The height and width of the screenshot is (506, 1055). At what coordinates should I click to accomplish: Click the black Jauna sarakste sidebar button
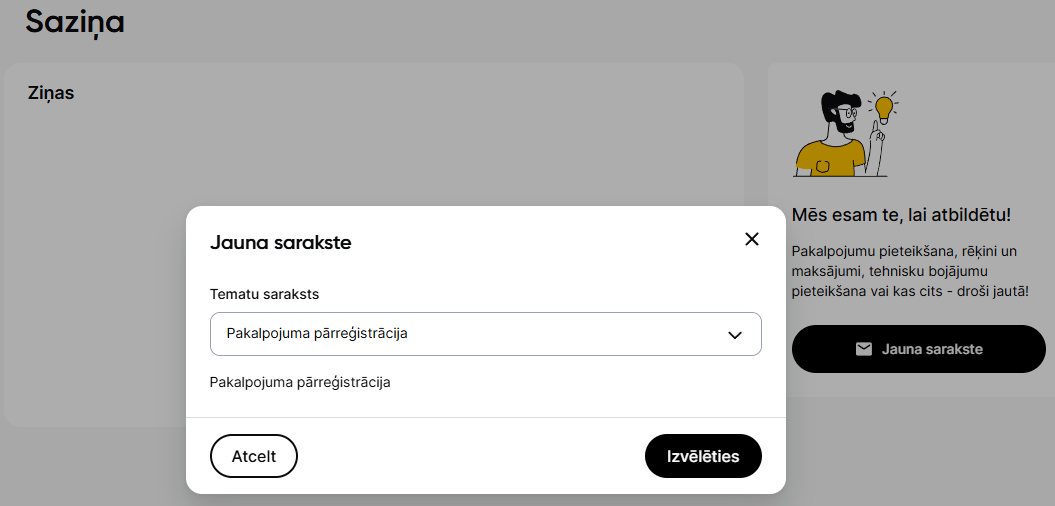tap(918, 349)
